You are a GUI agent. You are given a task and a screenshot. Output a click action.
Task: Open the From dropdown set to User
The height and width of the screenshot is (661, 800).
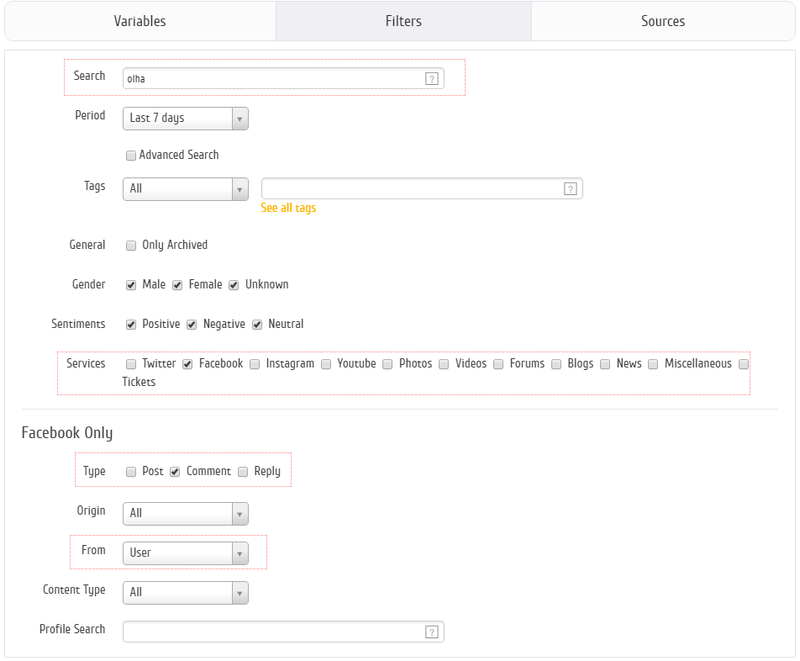click(185, 553)
